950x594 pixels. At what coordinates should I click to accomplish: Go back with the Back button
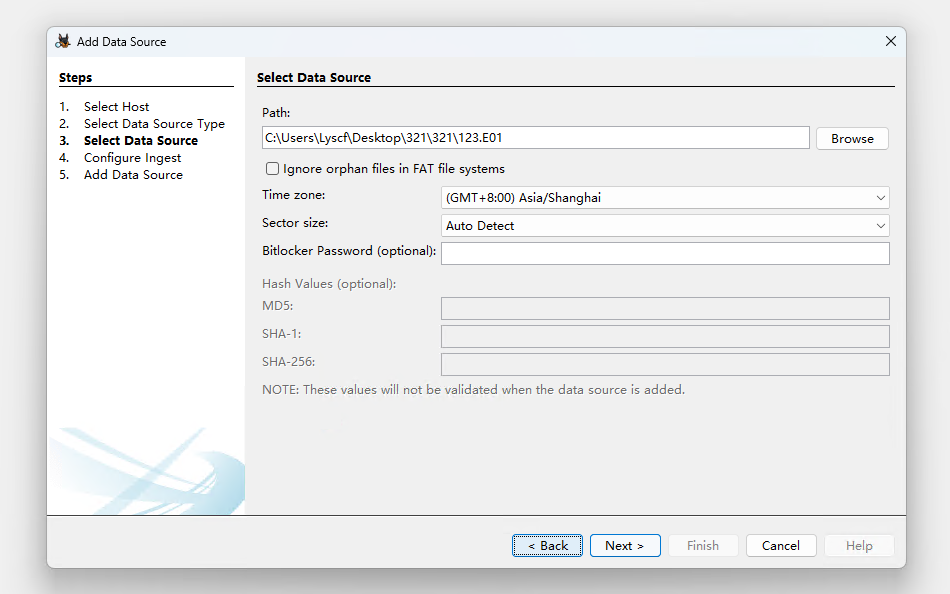[547, 546]
